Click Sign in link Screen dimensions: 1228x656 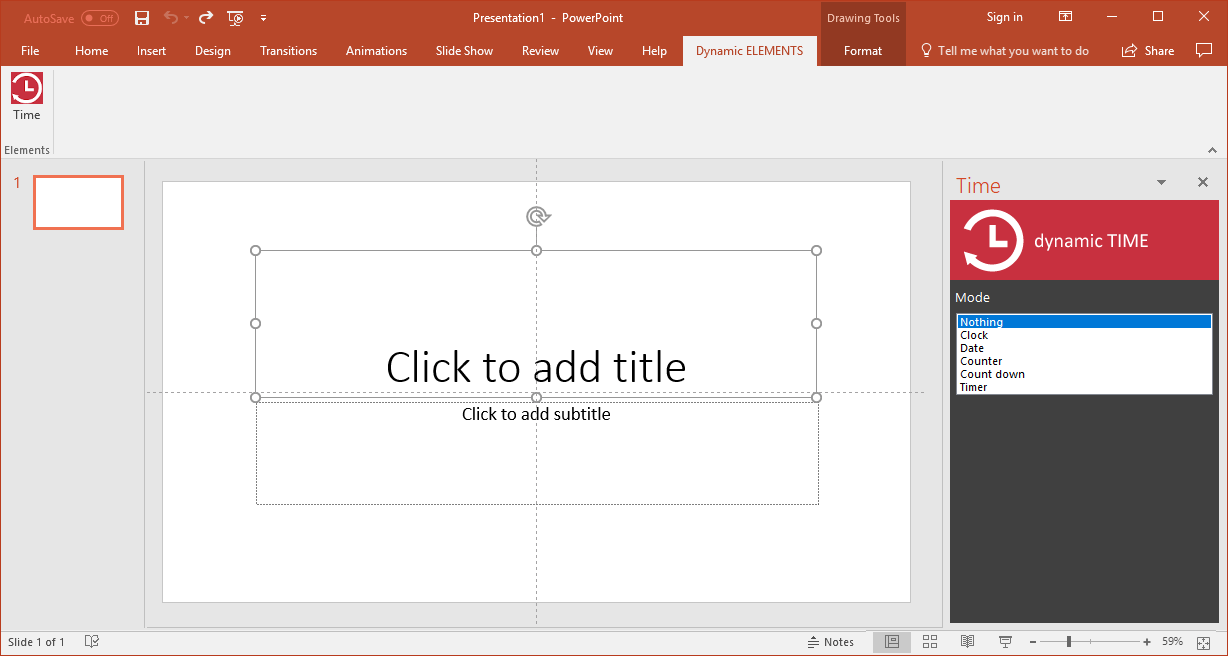1004,17
